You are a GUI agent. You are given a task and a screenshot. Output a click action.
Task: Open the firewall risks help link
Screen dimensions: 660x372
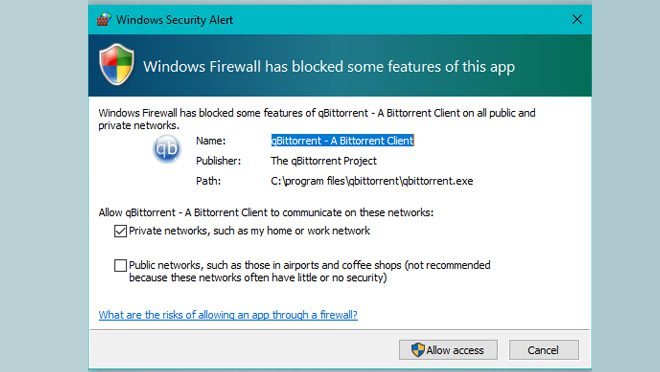[x=228, y=315]
